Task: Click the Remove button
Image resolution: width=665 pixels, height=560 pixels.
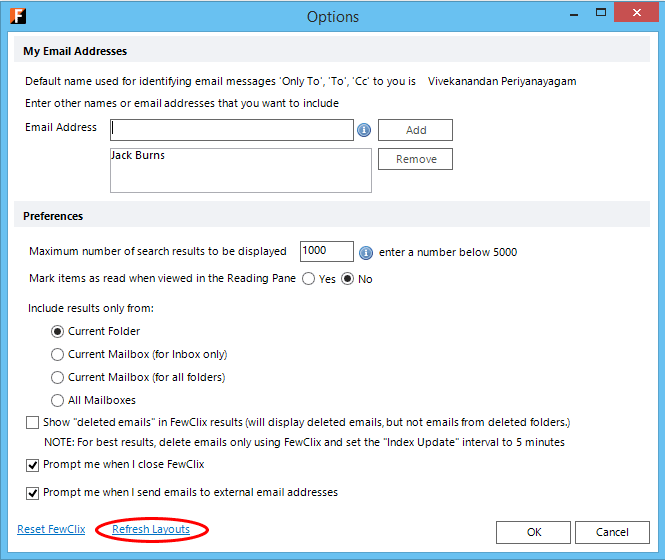Action: coord(415,159)
